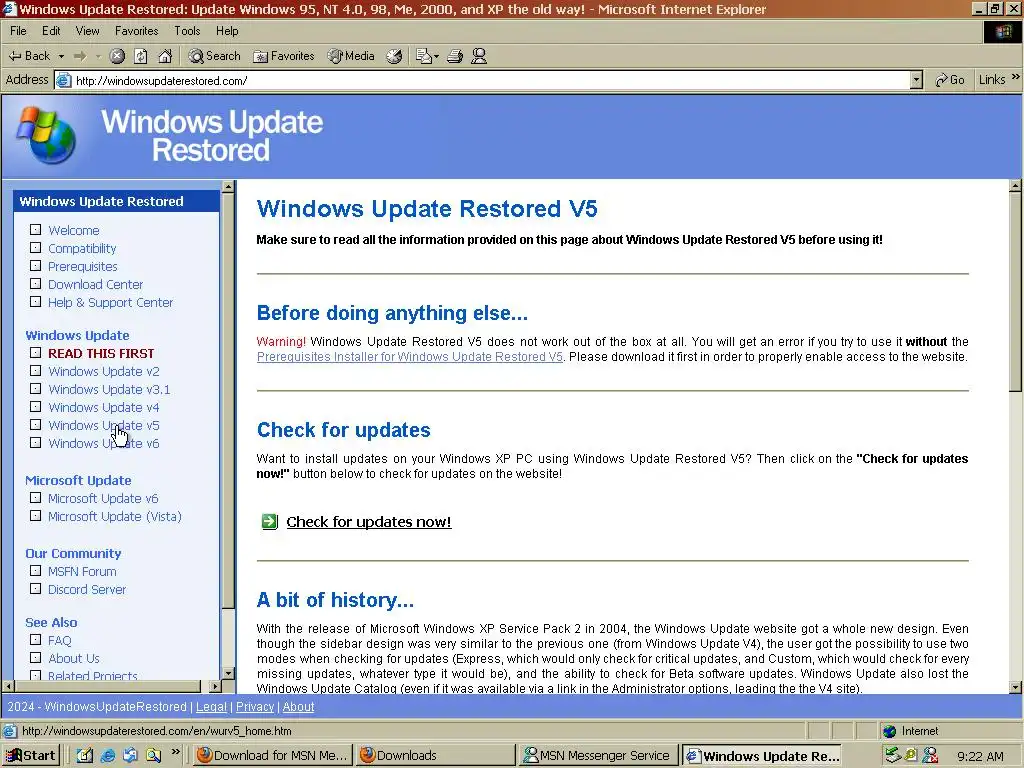Open the Legal footer link
The height and width of the screenshot is (768, 1024).
point(212,707)
